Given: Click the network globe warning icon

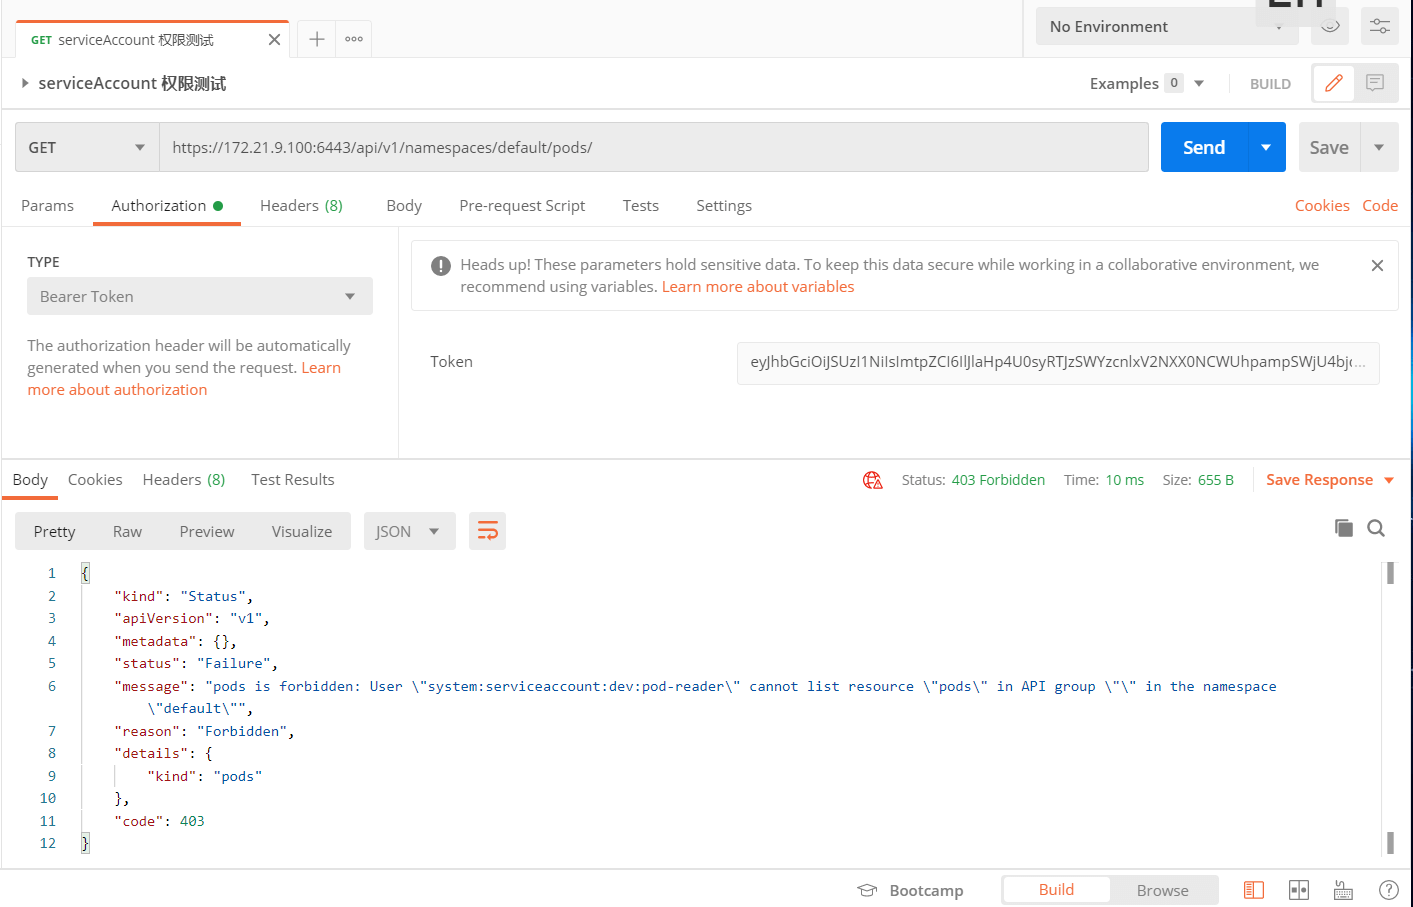Looking at the screenshot, I should point(872,480).
